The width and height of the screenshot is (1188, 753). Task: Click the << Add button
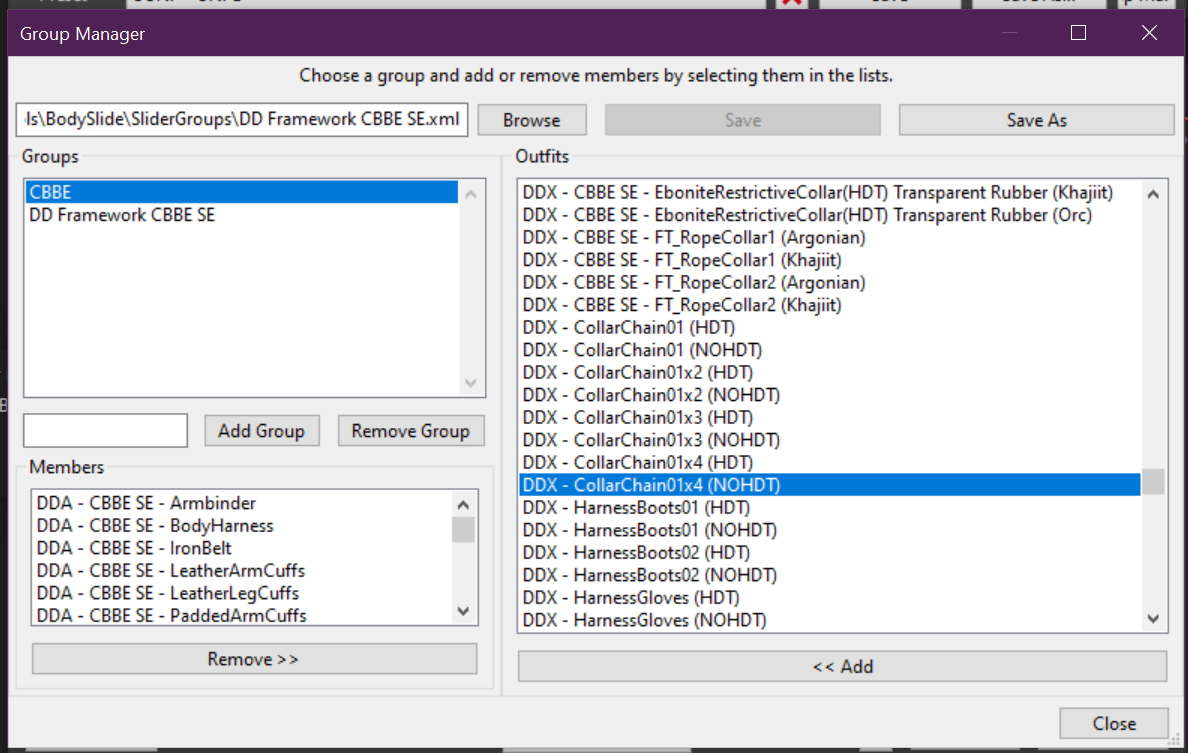(x=843, y=667)
